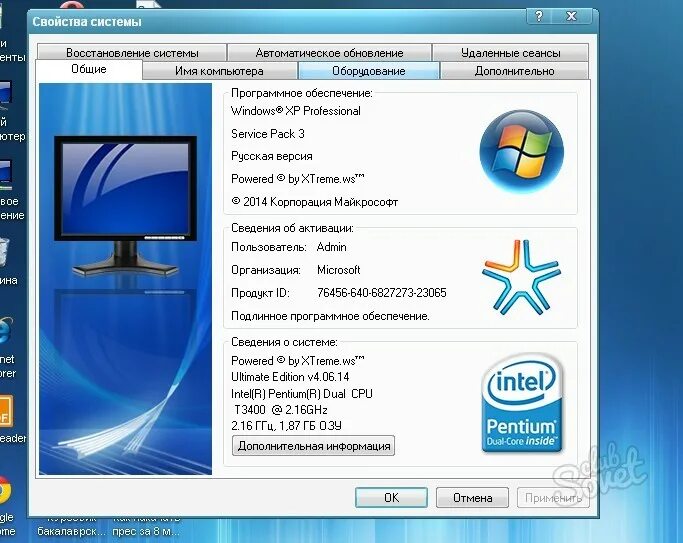The width and height of the screenshot is (683, 543).
Task: Click the Windows logo orb image
Action: pyautogui.click(x=521, y=152)
